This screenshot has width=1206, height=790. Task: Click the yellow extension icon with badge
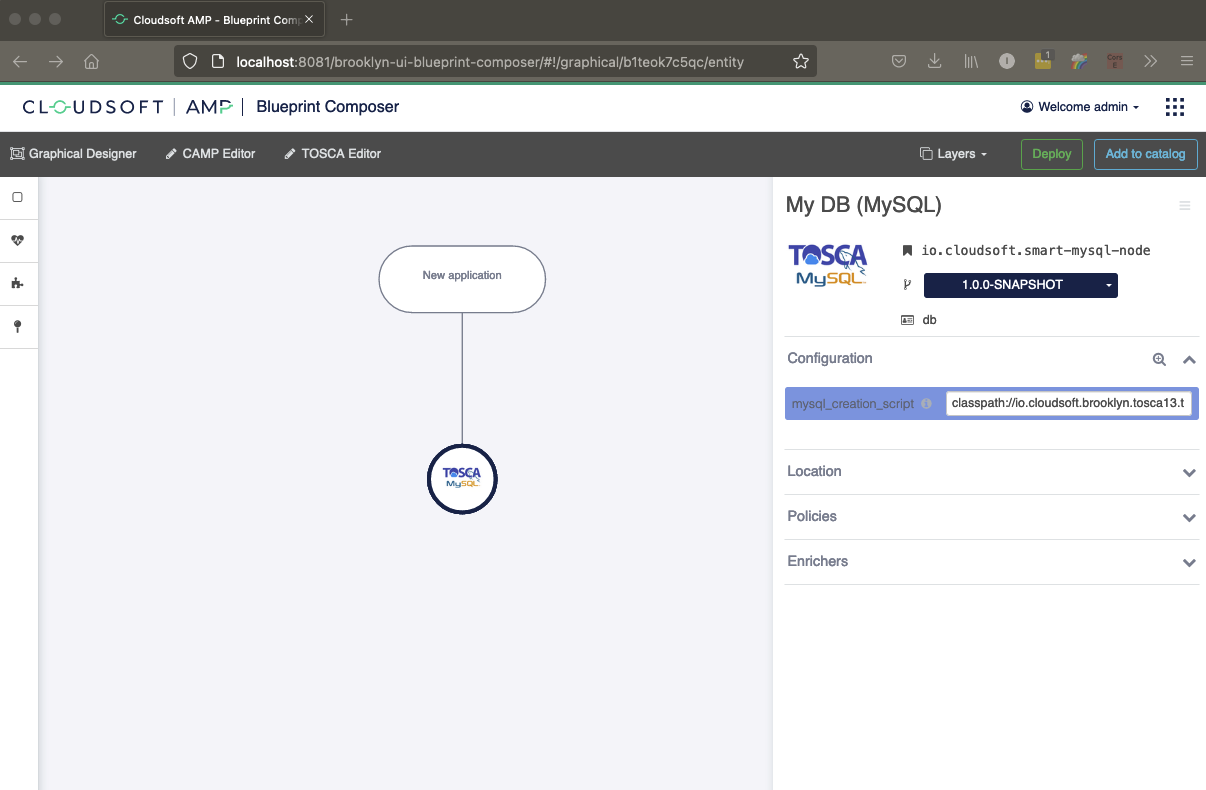click(x=1043, y=61)
